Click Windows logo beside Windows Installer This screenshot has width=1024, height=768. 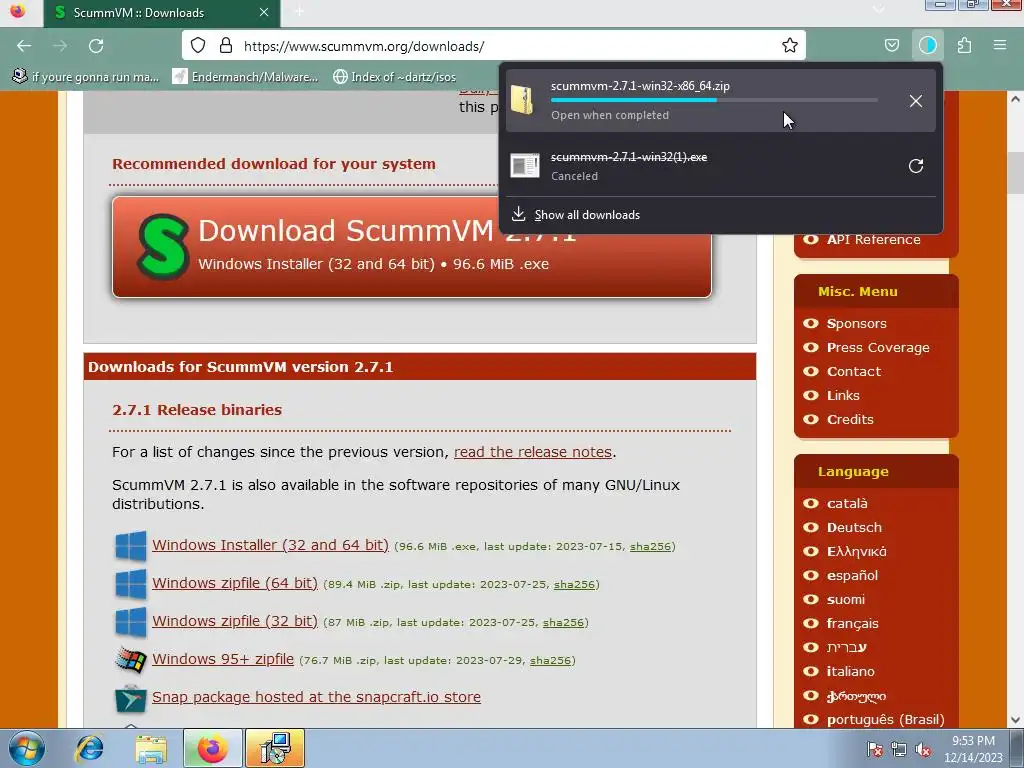131,546
